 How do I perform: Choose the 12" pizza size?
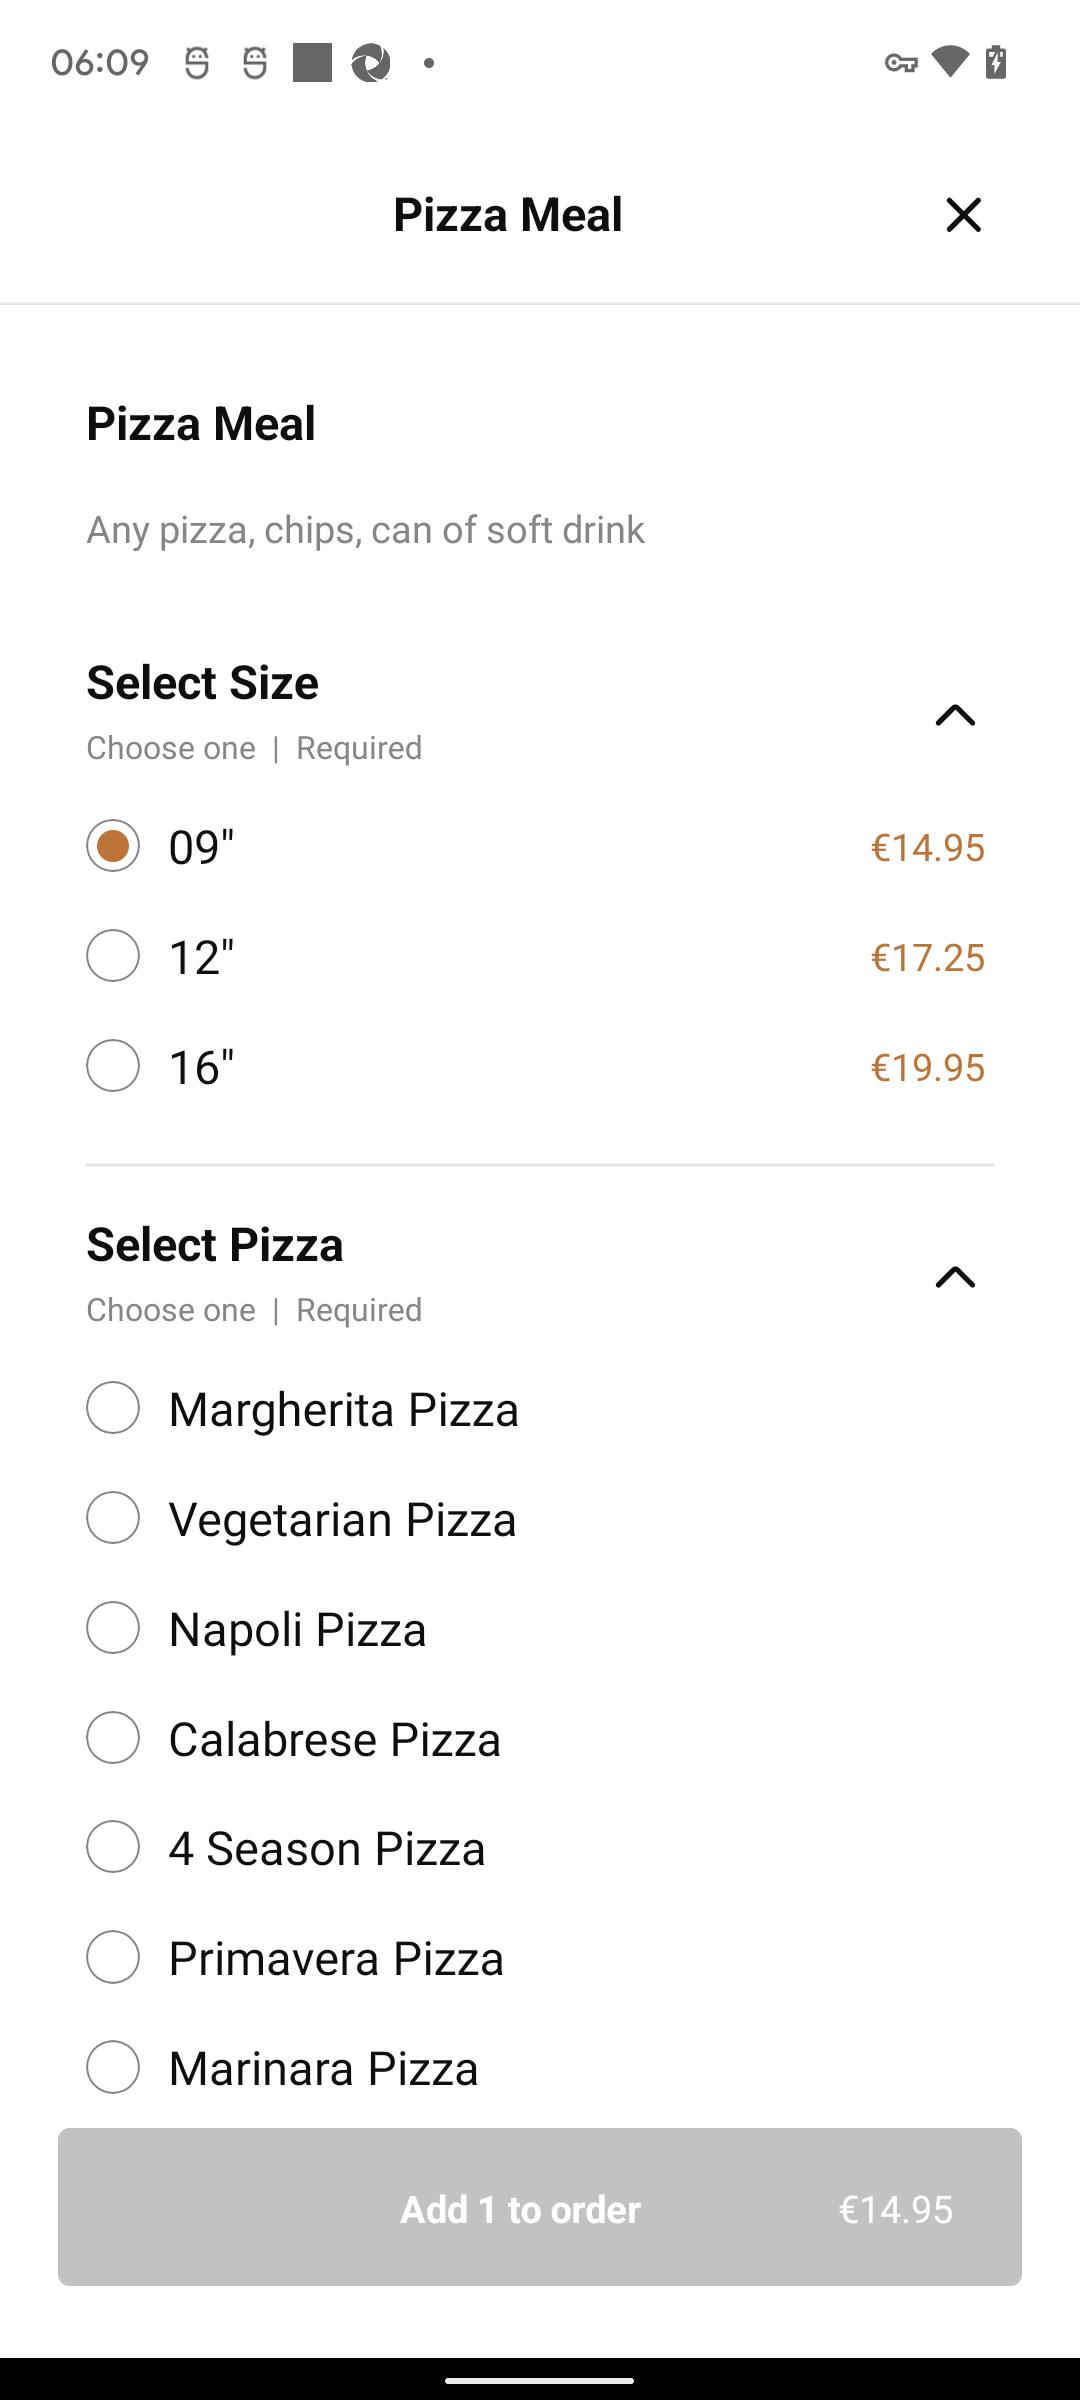[x=113, y=956]
